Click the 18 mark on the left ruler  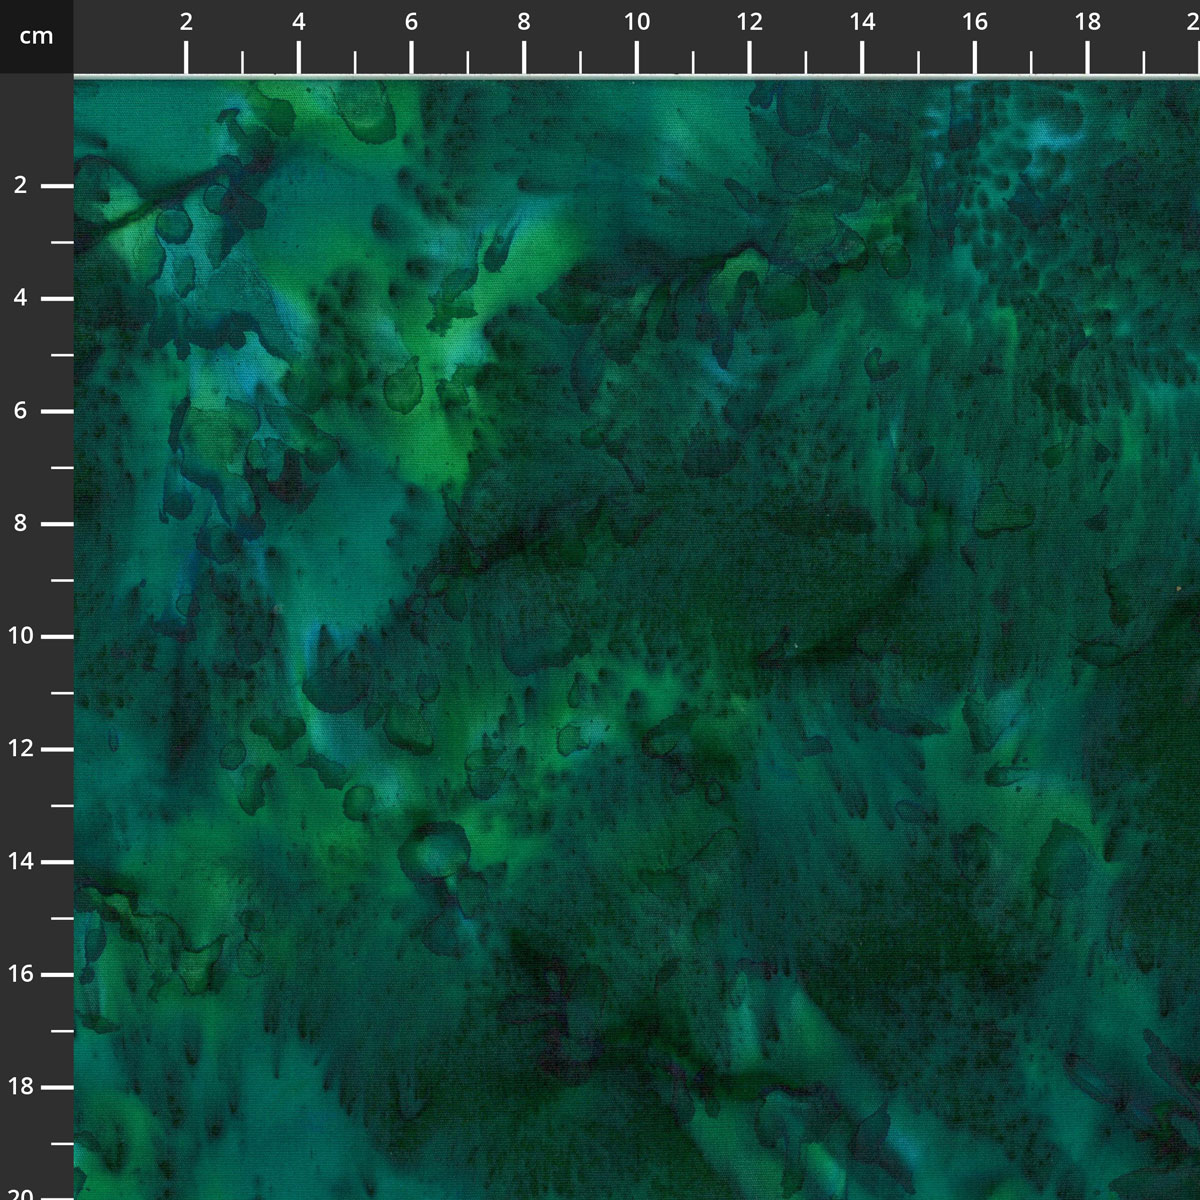coord(21,1087)
